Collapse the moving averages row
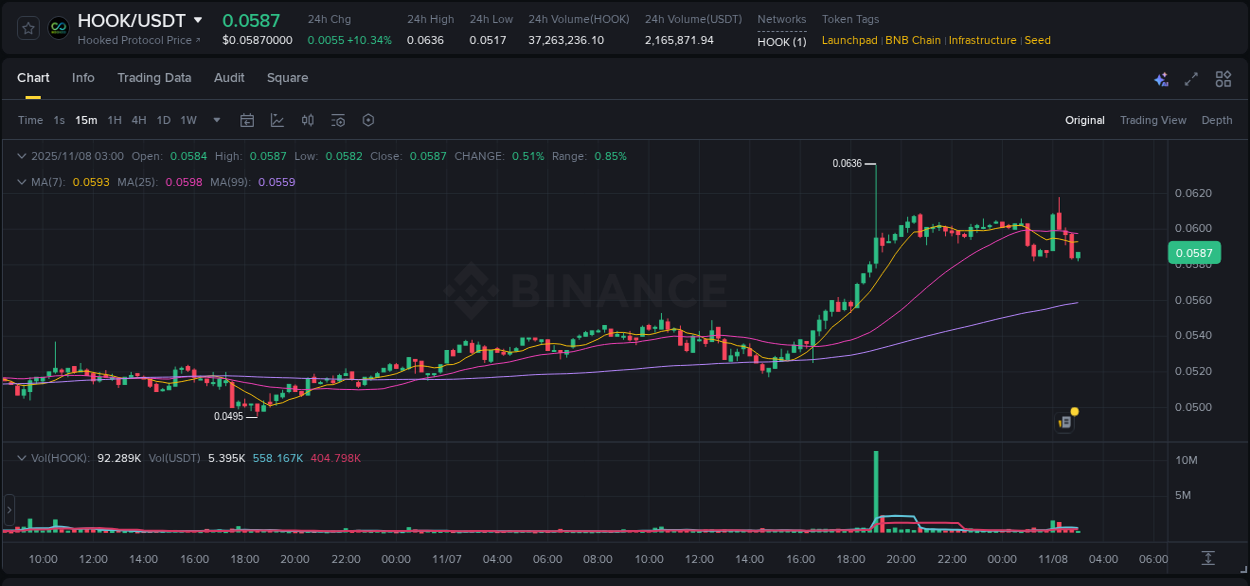 tap(22, 182)
